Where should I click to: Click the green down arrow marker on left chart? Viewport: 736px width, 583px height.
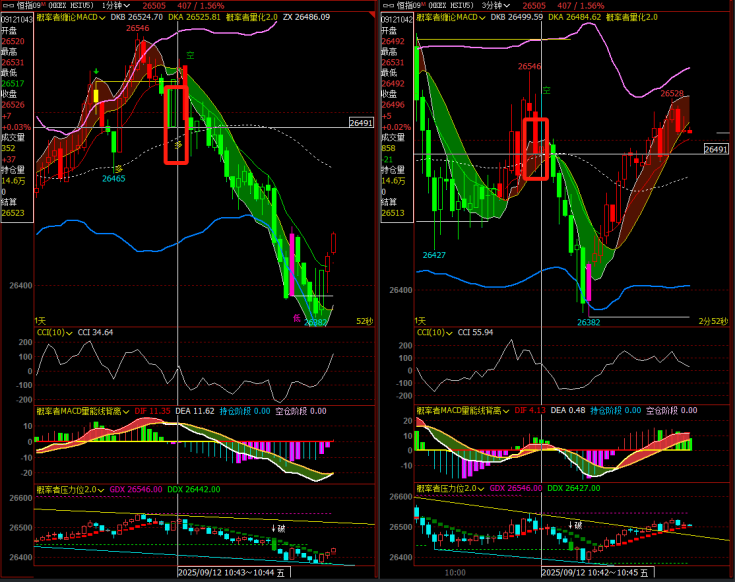tap(96, 73)
